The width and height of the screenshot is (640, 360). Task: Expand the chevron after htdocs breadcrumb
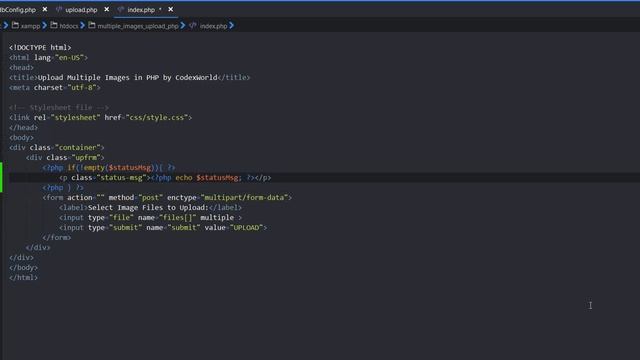pos(83,25)
